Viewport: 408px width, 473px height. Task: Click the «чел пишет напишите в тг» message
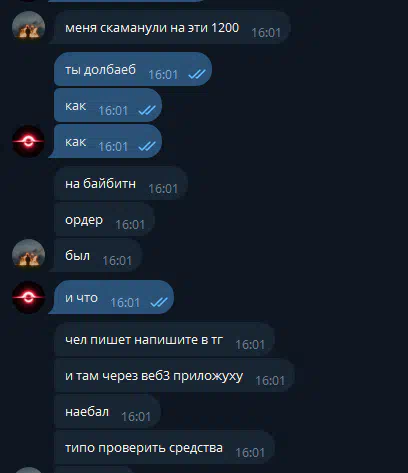[x=164, y=339]
